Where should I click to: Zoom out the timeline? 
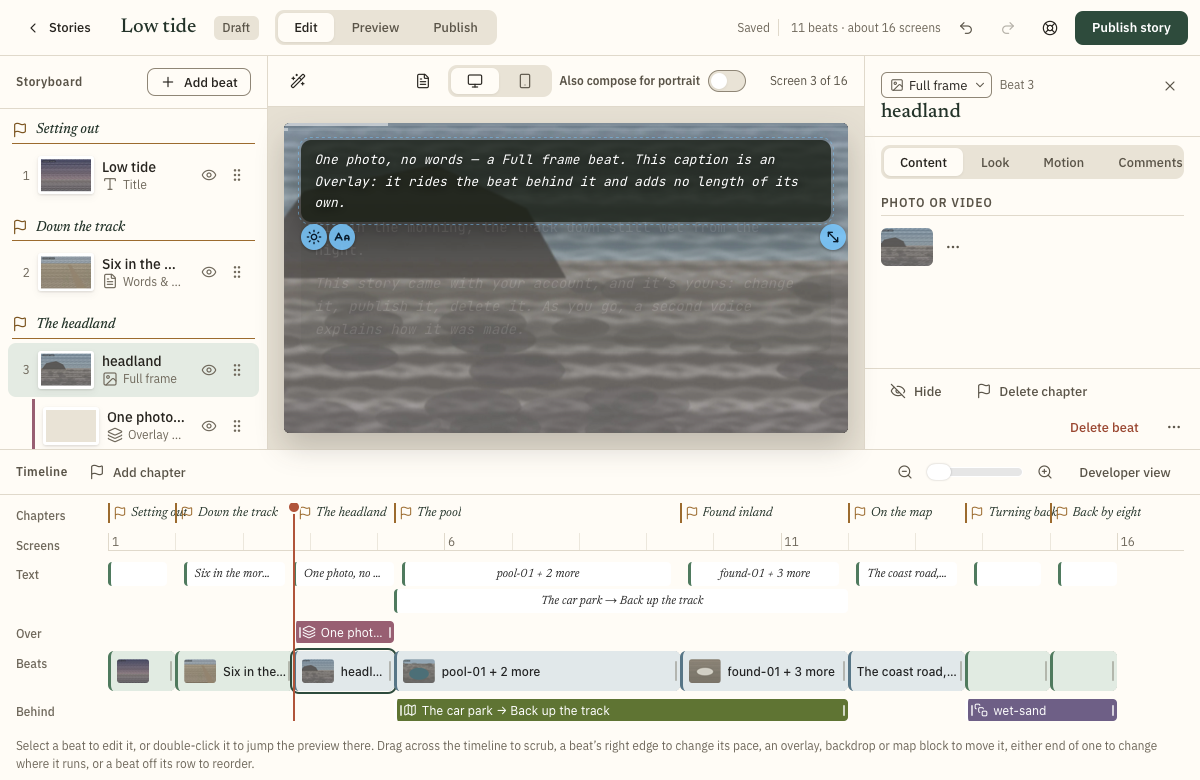click(x=905, y=472)
